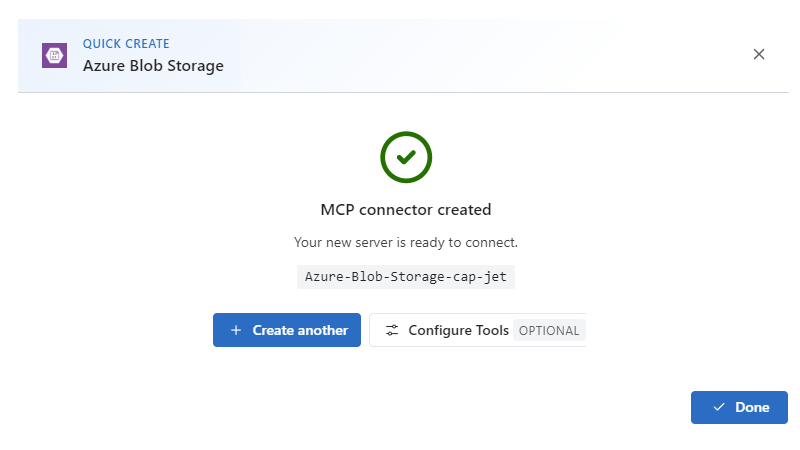
Task: Close the Quick Create dialog with X
Action: tap(759, 54)
